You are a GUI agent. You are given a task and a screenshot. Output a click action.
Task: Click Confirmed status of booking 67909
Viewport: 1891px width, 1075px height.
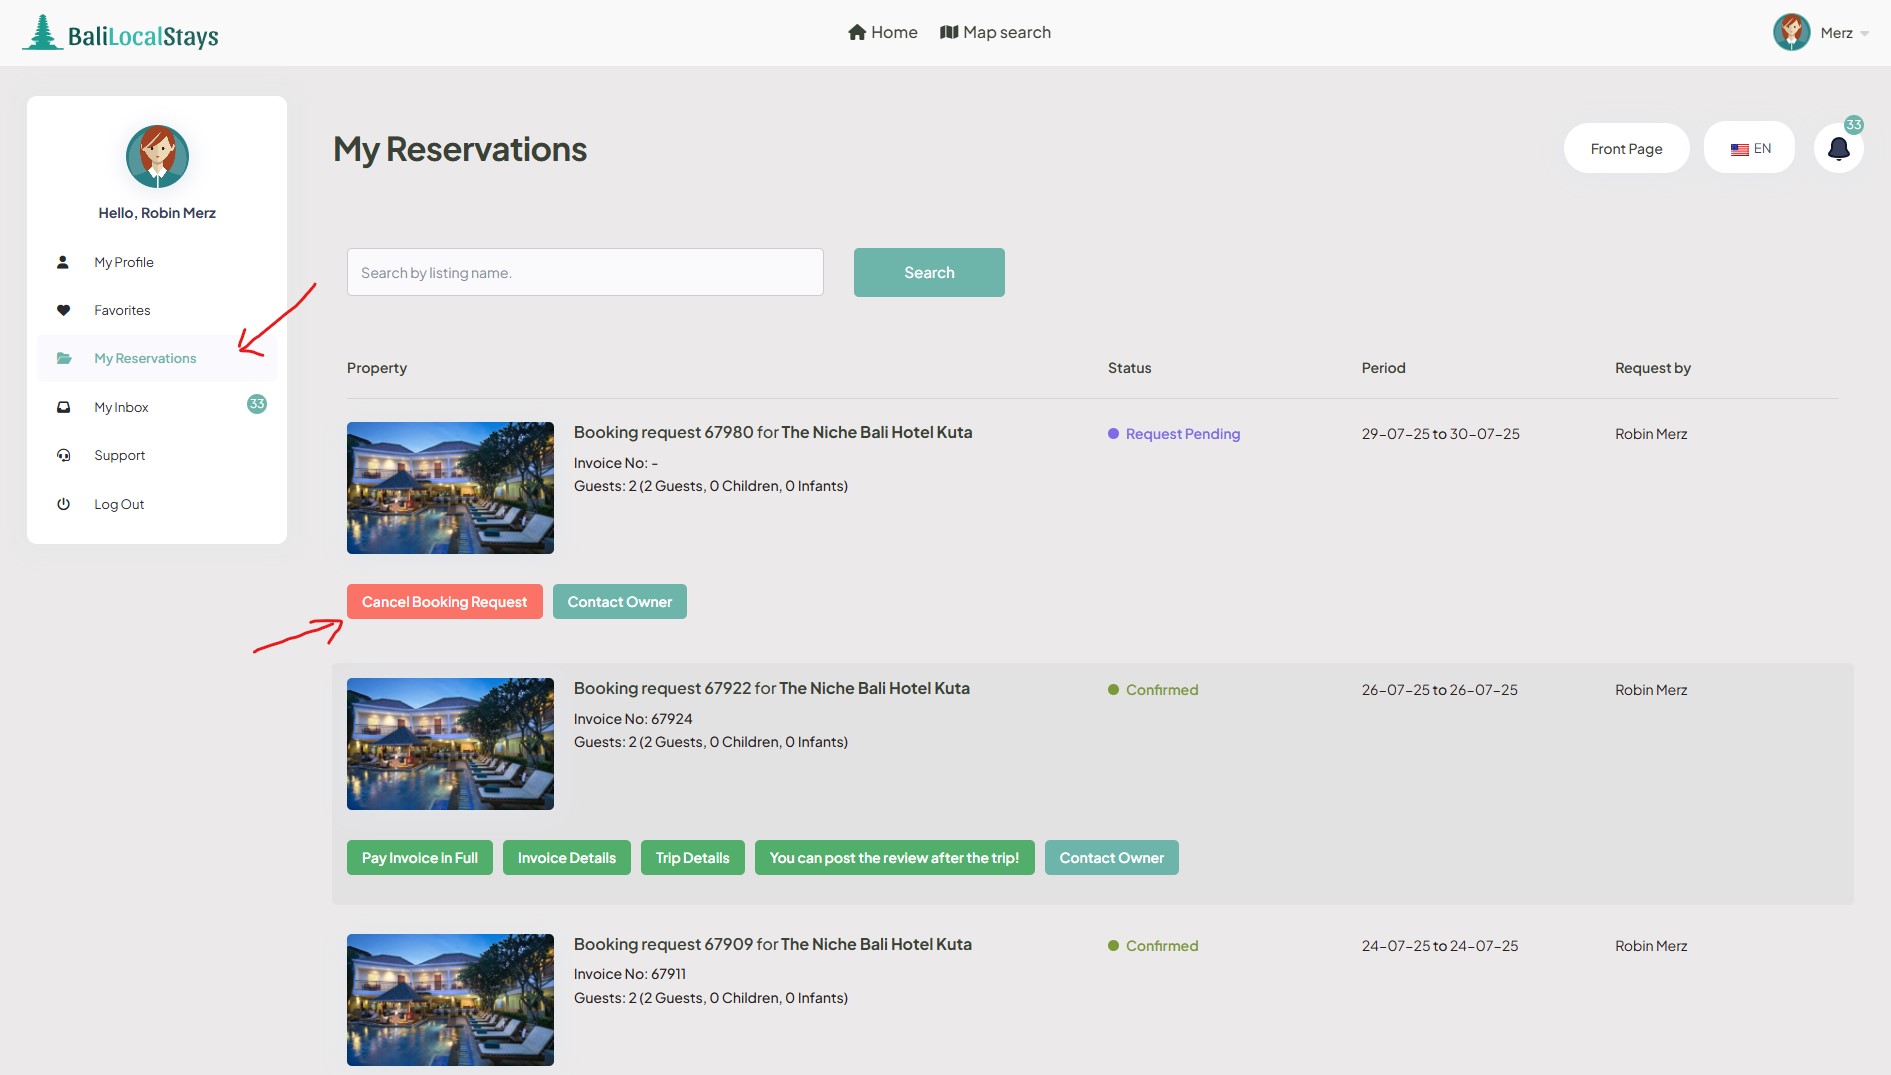1161,946
